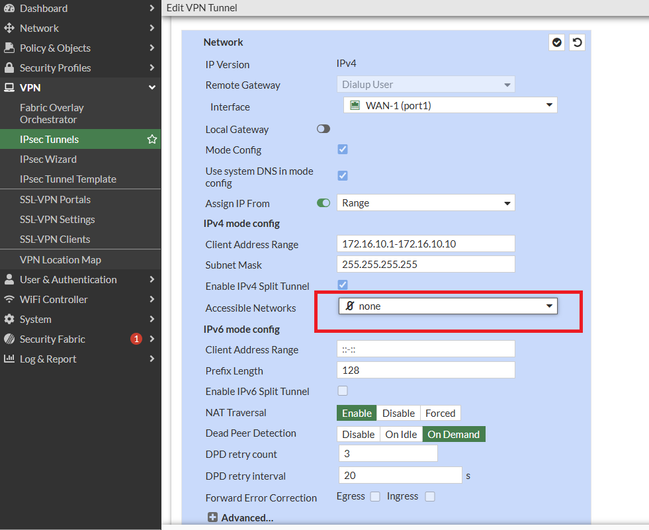Image resolution: width=649 pixels, height=530 pixels.
Task: Click the plus icon beside Advanced
Action: (212, 517)
